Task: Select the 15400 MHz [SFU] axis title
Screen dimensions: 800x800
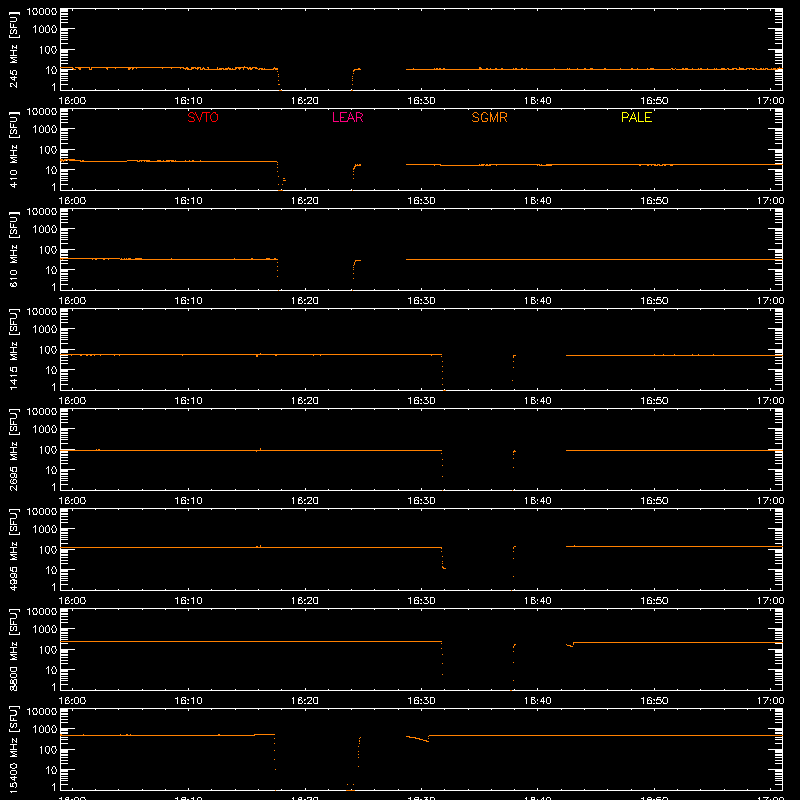Action: pos(13,749)
